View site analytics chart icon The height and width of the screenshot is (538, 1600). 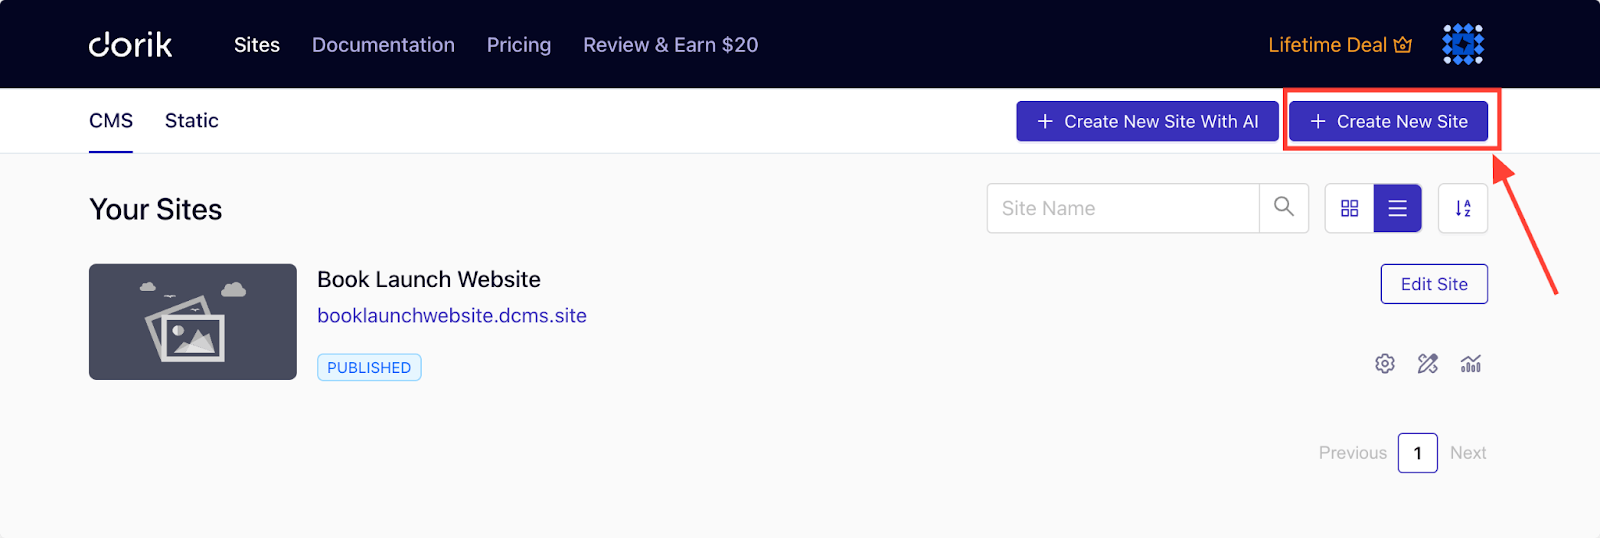[x=1470, y=364]
